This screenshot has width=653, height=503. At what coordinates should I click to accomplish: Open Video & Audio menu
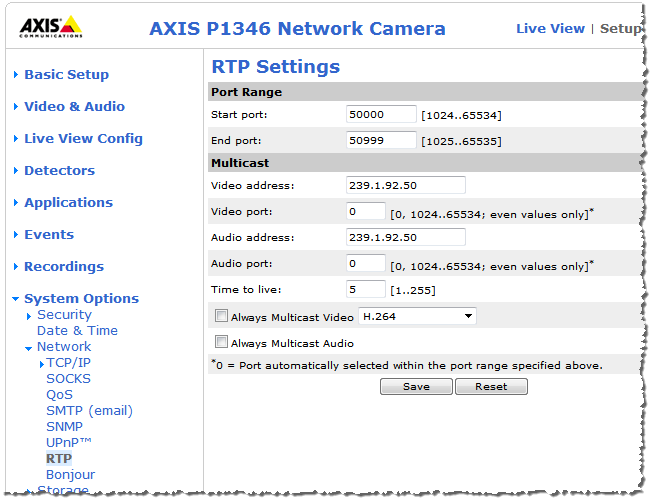pos(75,107)
